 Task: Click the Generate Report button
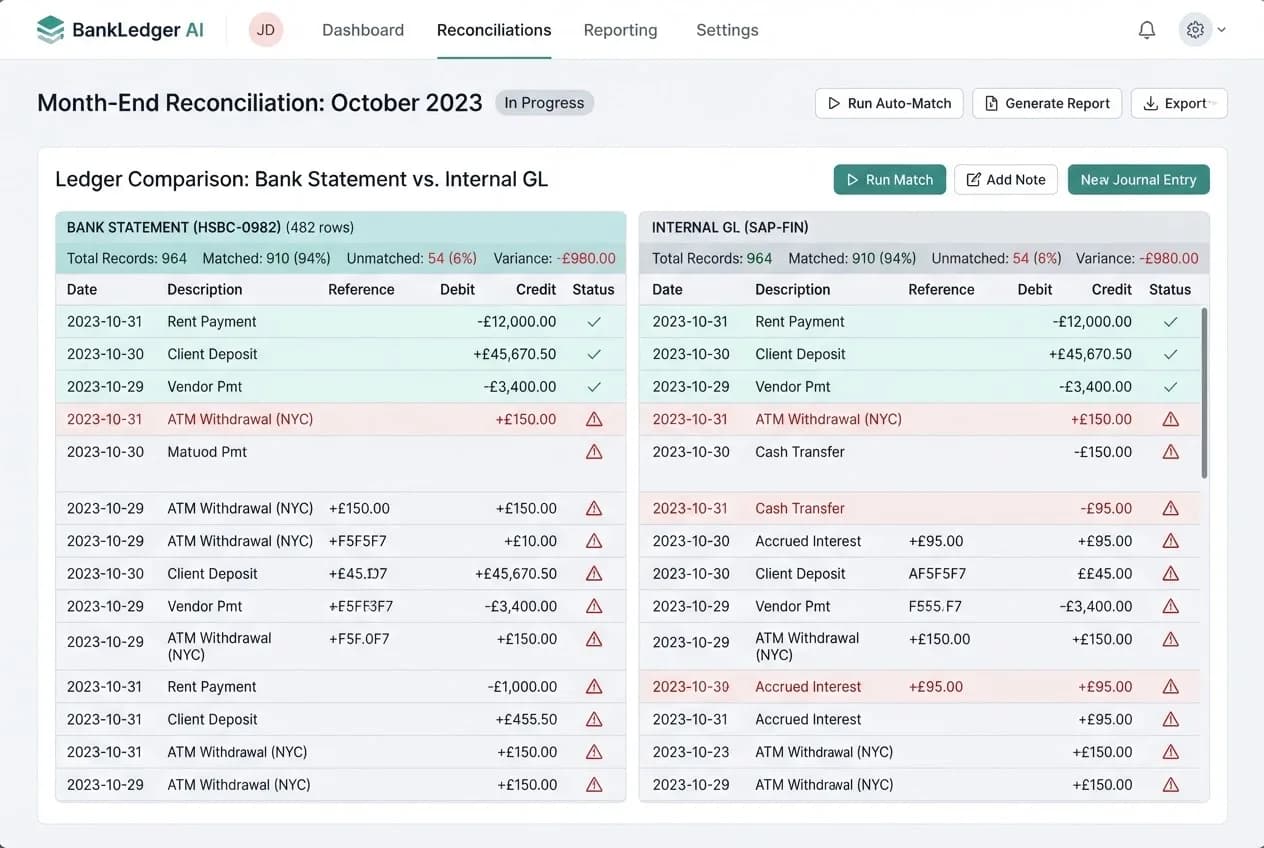pyautogui.click(x=1047, y=103)
